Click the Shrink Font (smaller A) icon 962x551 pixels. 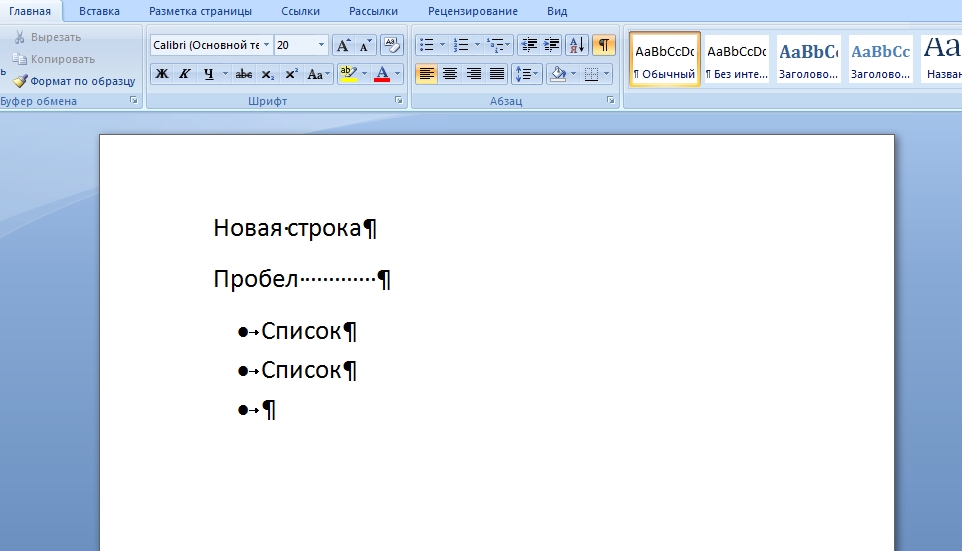(366, 45)
